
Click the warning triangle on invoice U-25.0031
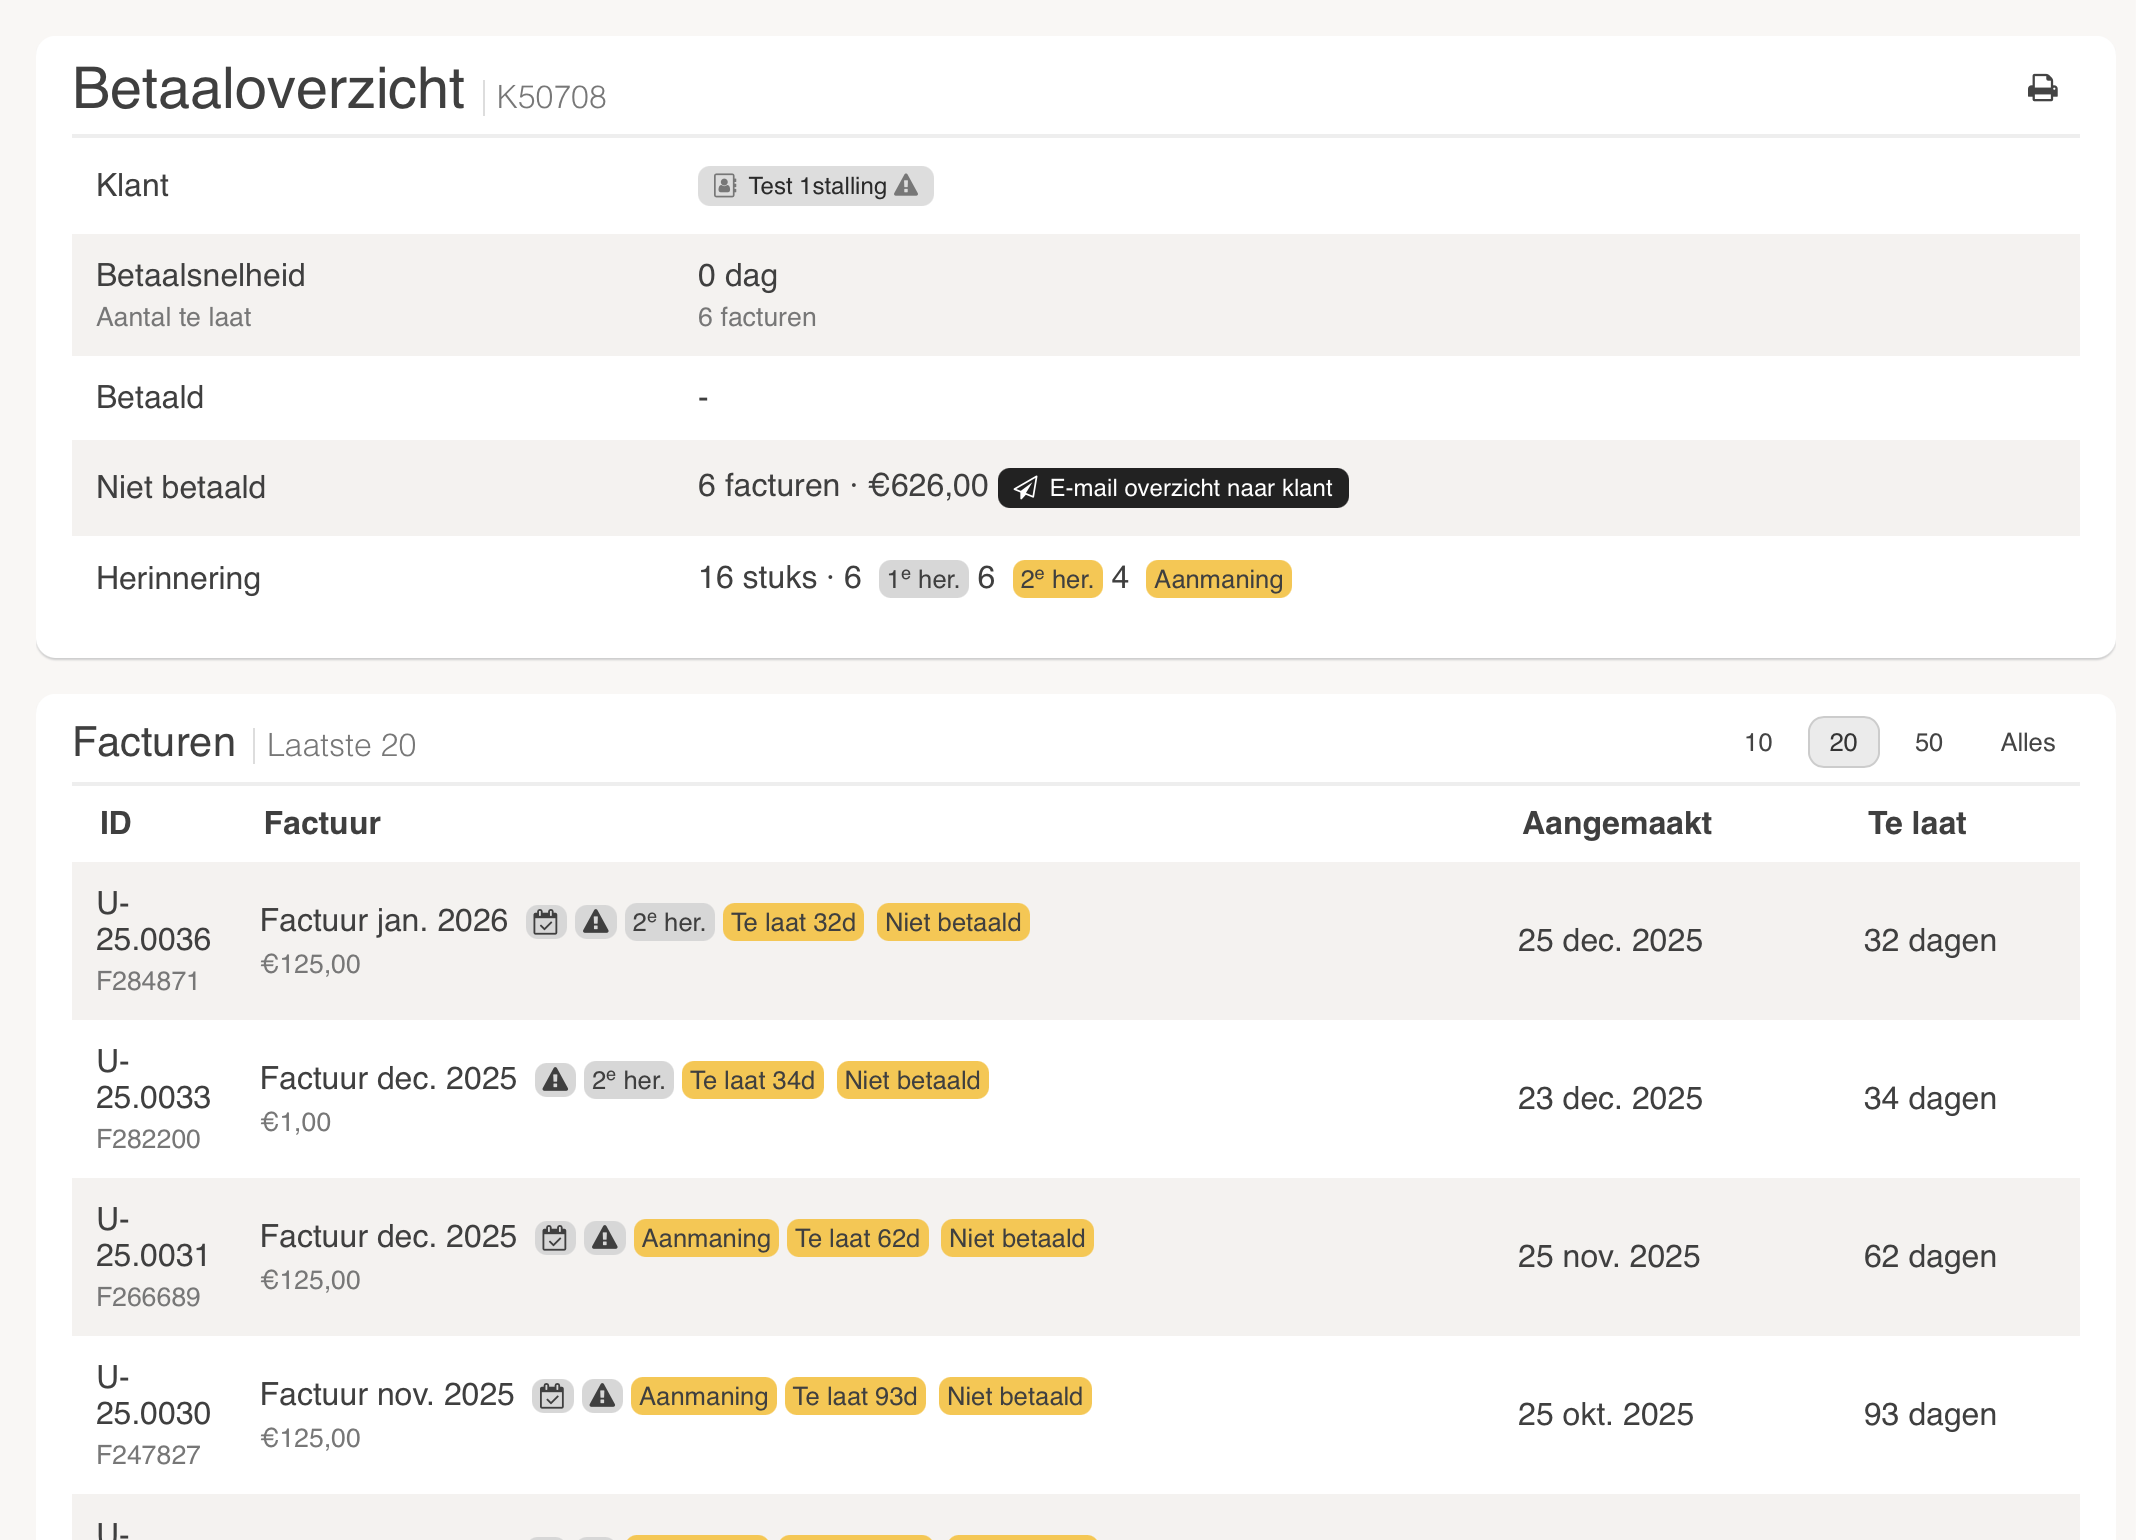tap(605, 1238)
